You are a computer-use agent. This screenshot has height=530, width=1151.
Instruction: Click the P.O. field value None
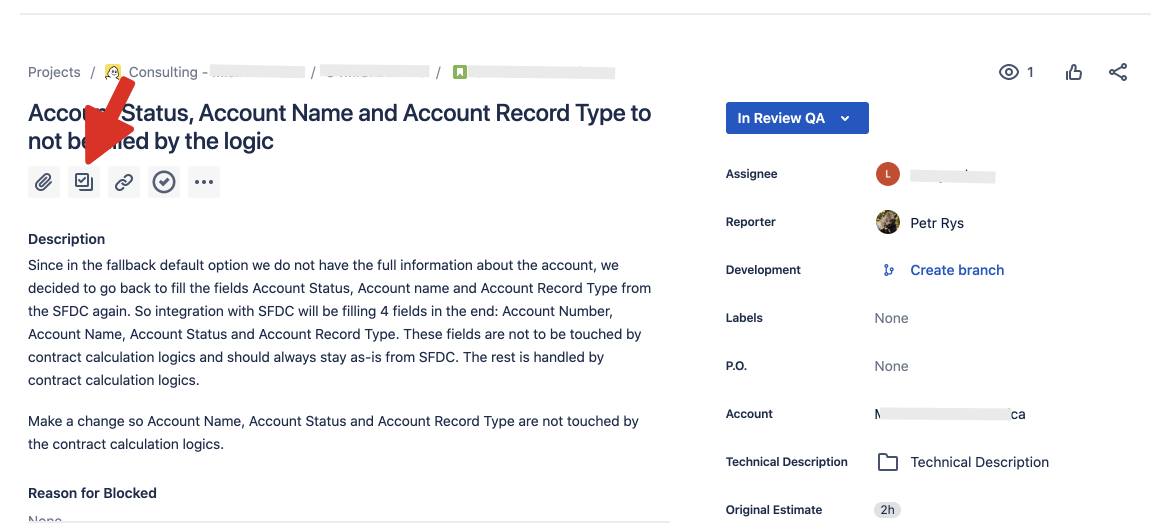(x=891, y=366)
